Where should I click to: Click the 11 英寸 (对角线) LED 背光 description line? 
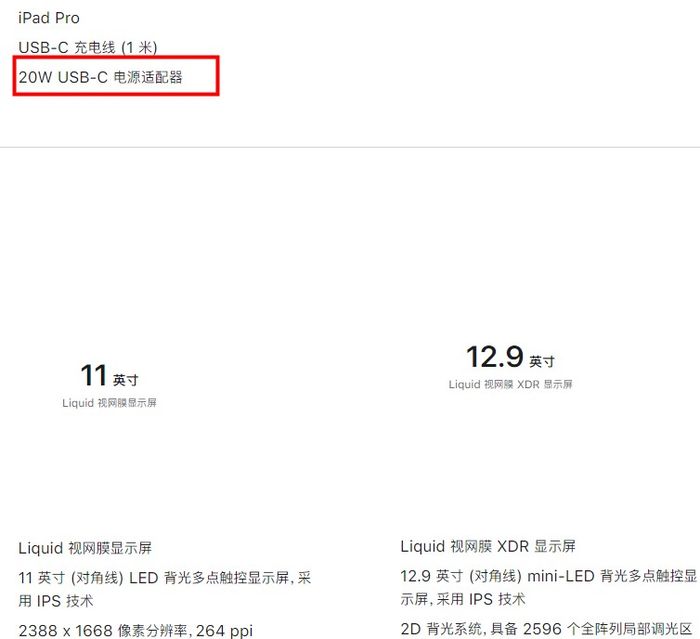[x=165, y=578]
